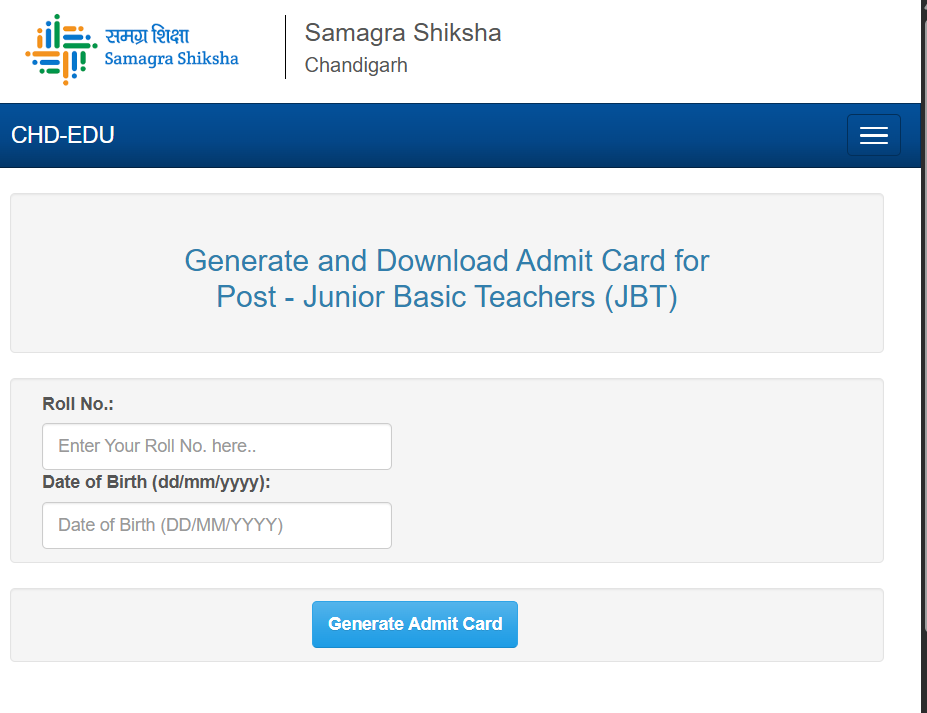Click the "Roll No.:" field label

point(78,404)
